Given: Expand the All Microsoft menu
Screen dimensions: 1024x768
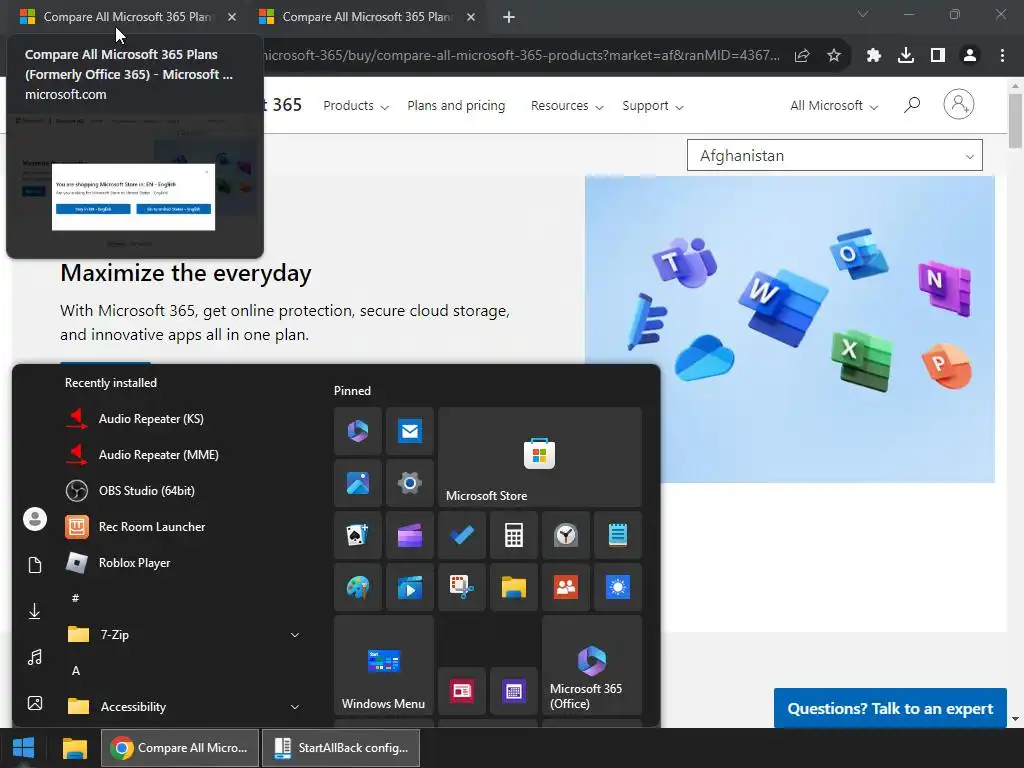Looking at the screenshot, I should [834, 106].
